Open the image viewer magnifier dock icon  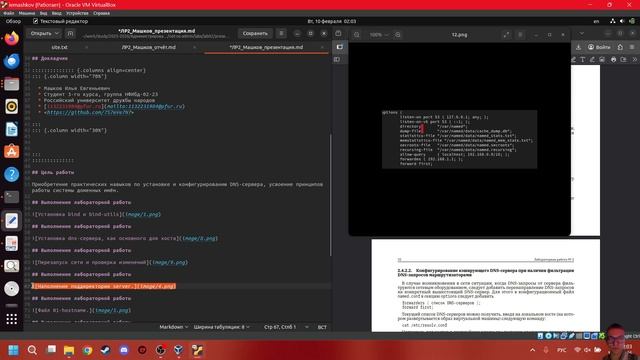[11, 266]
